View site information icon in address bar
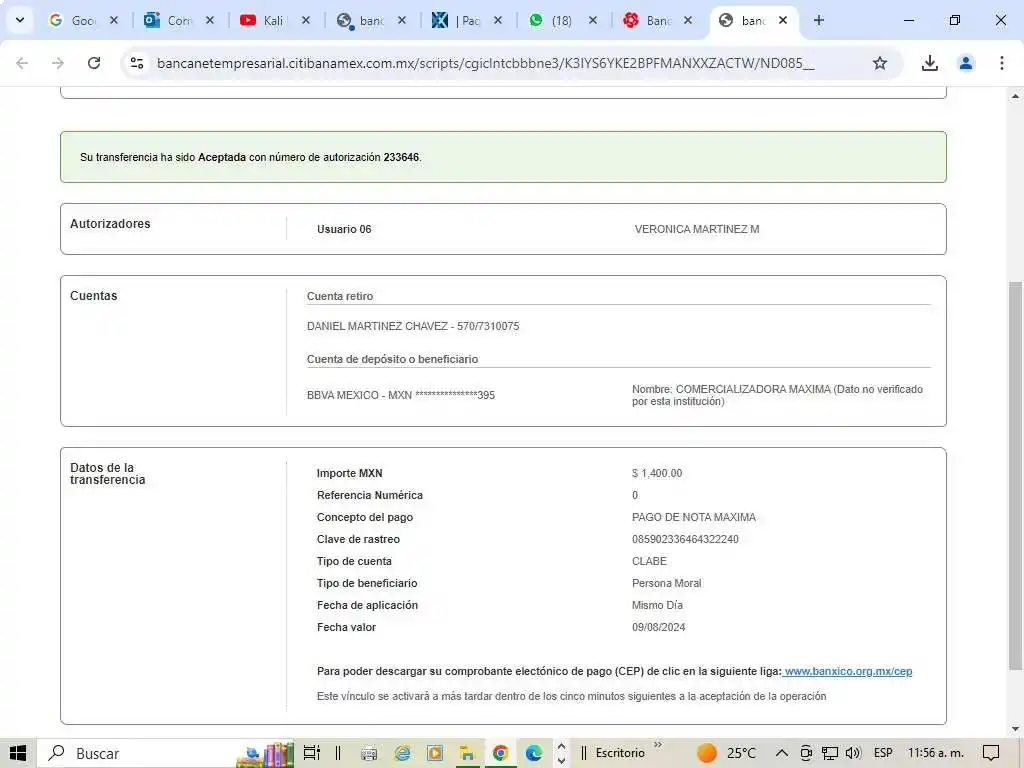 138,63
